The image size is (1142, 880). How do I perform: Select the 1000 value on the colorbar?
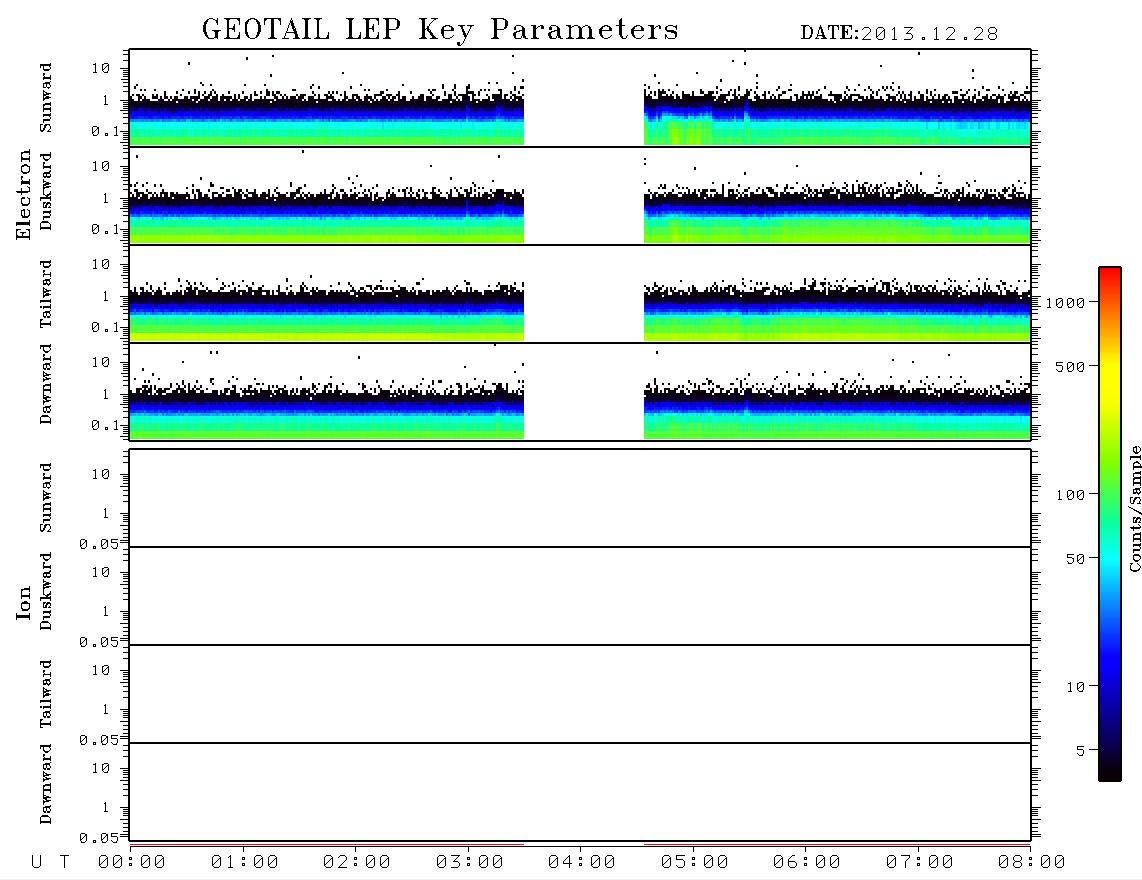pyautogui.click(x=1066, y=303)
